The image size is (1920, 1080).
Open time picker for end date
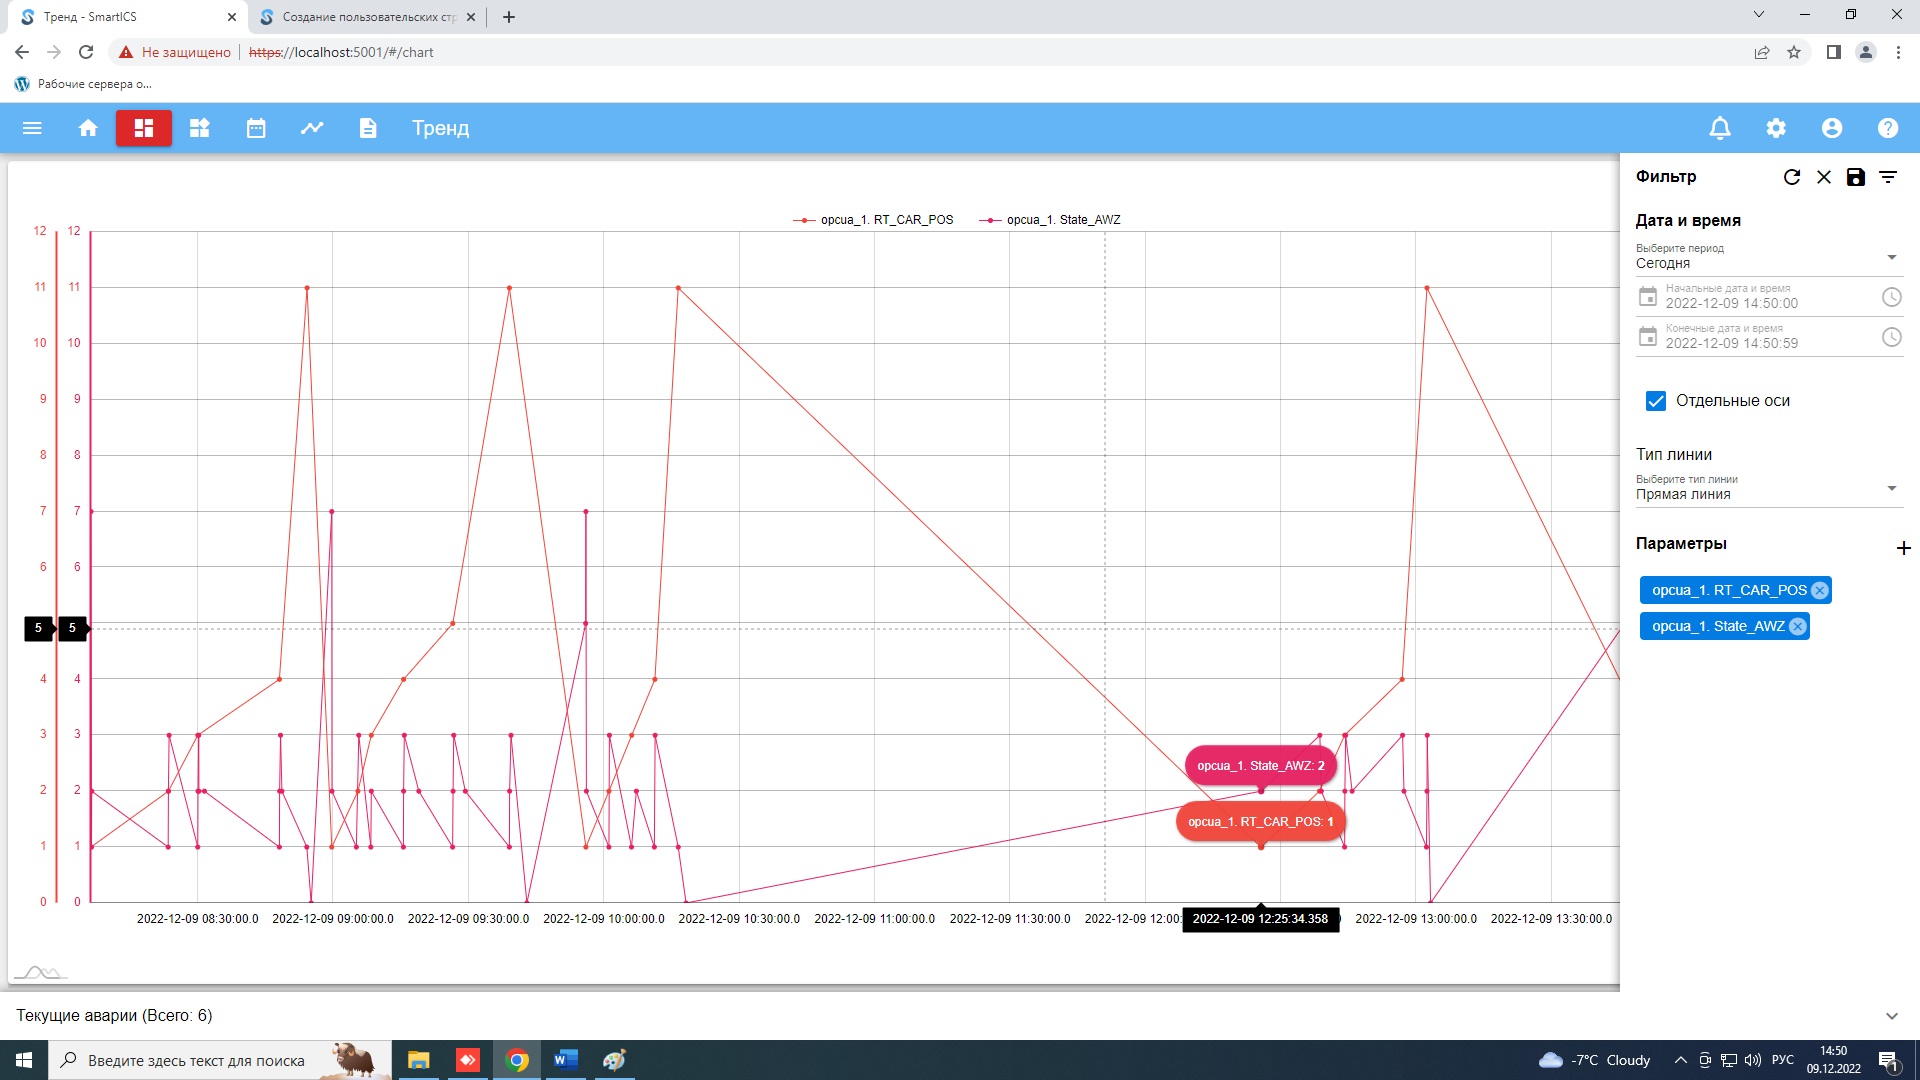[x=1891, y=337]
